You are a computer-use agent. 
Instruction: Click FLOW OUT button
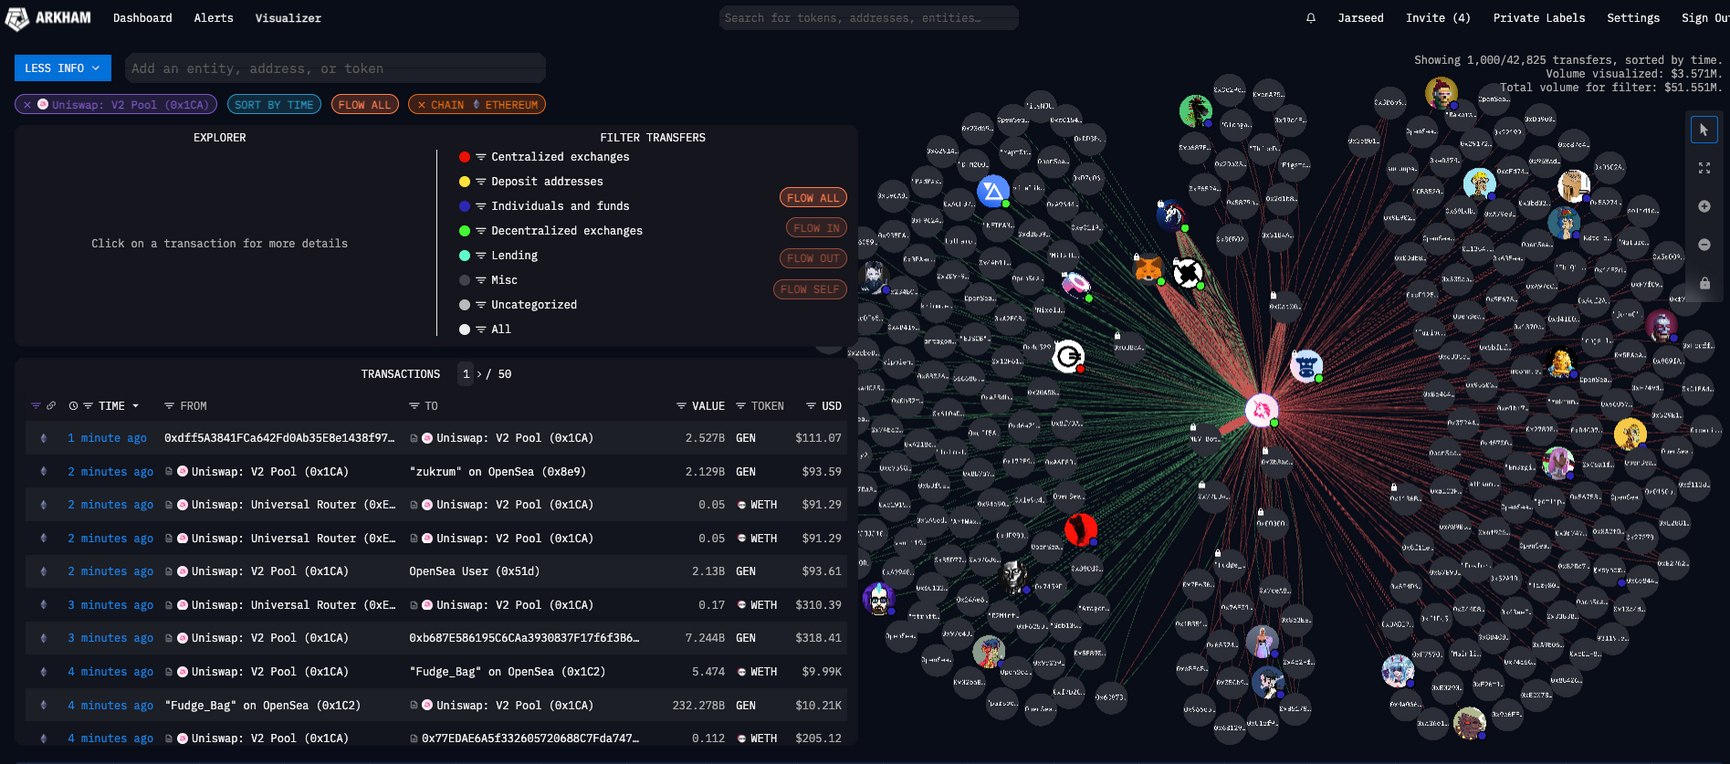[x=813, y=258]
